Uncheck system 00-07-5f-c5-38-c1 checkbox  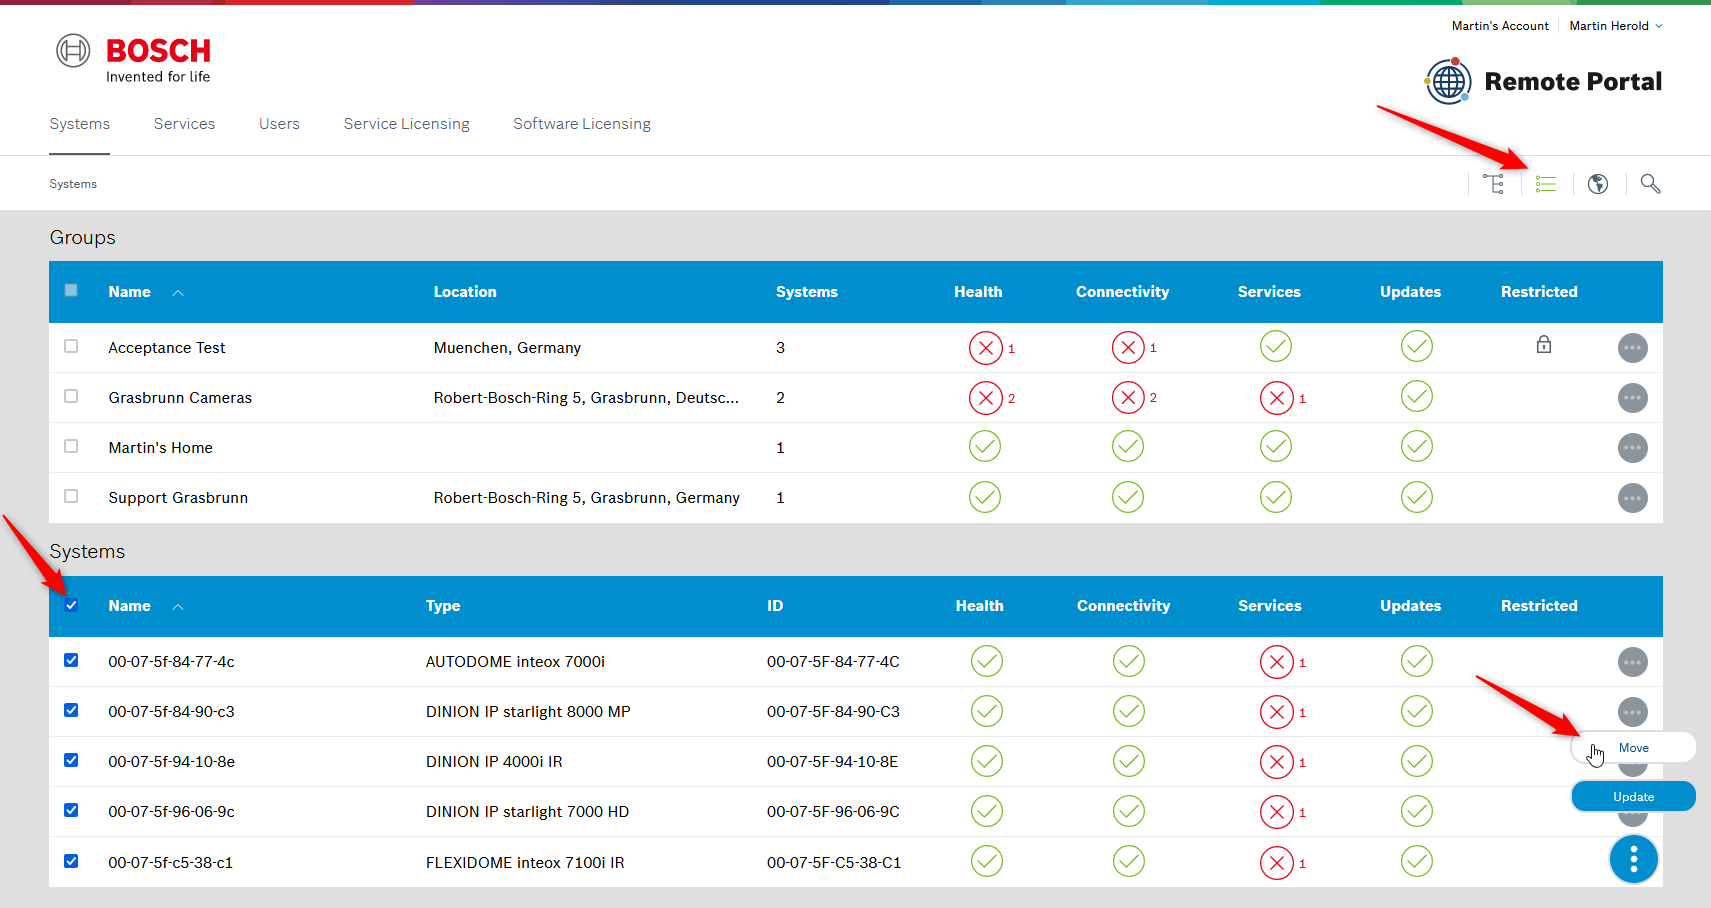[x=71, y=861]
